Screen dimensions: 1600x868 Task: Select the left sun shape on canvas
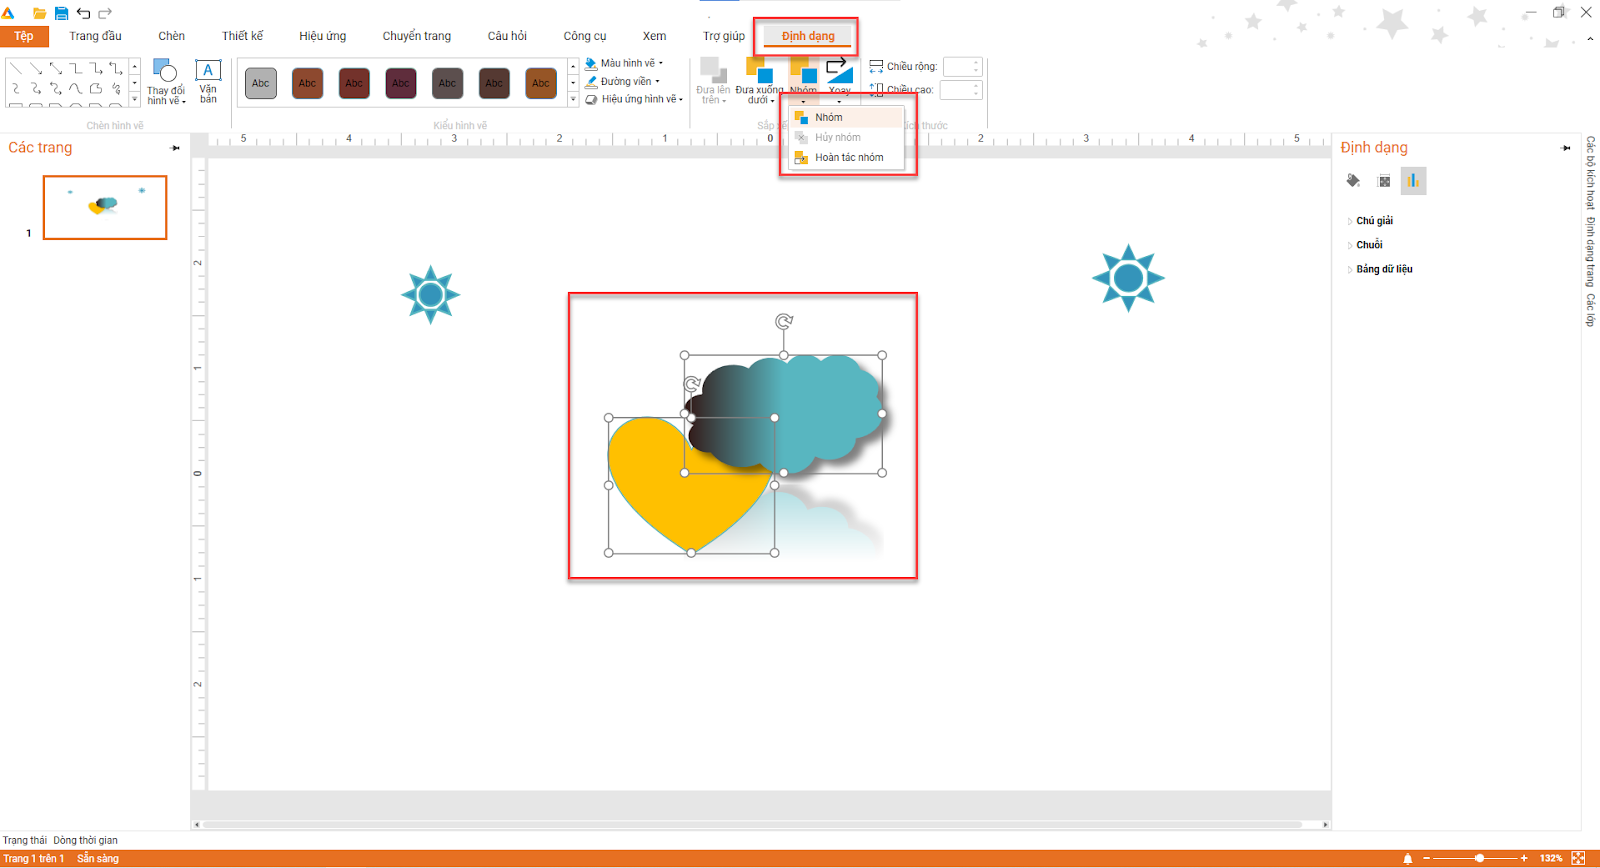point(430,295)
